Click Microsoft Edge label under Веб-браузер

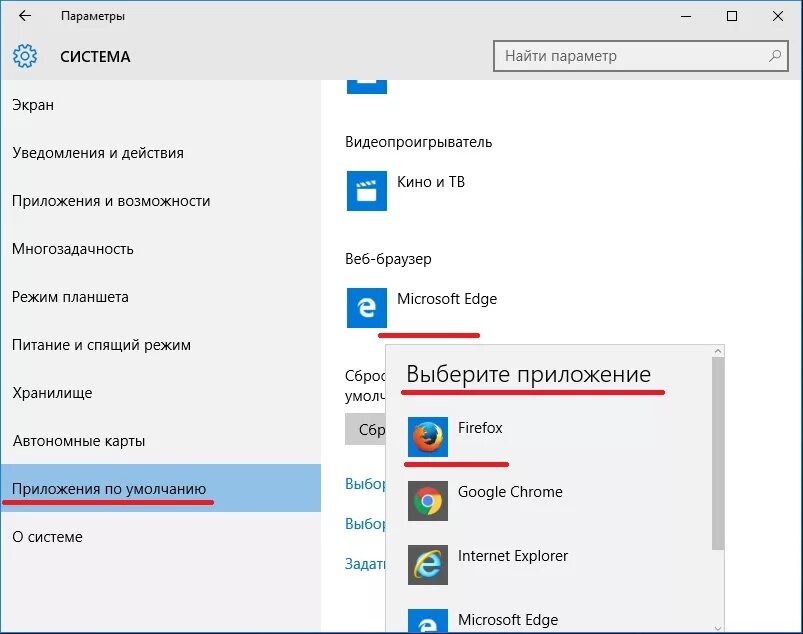[x=447, y=299]
